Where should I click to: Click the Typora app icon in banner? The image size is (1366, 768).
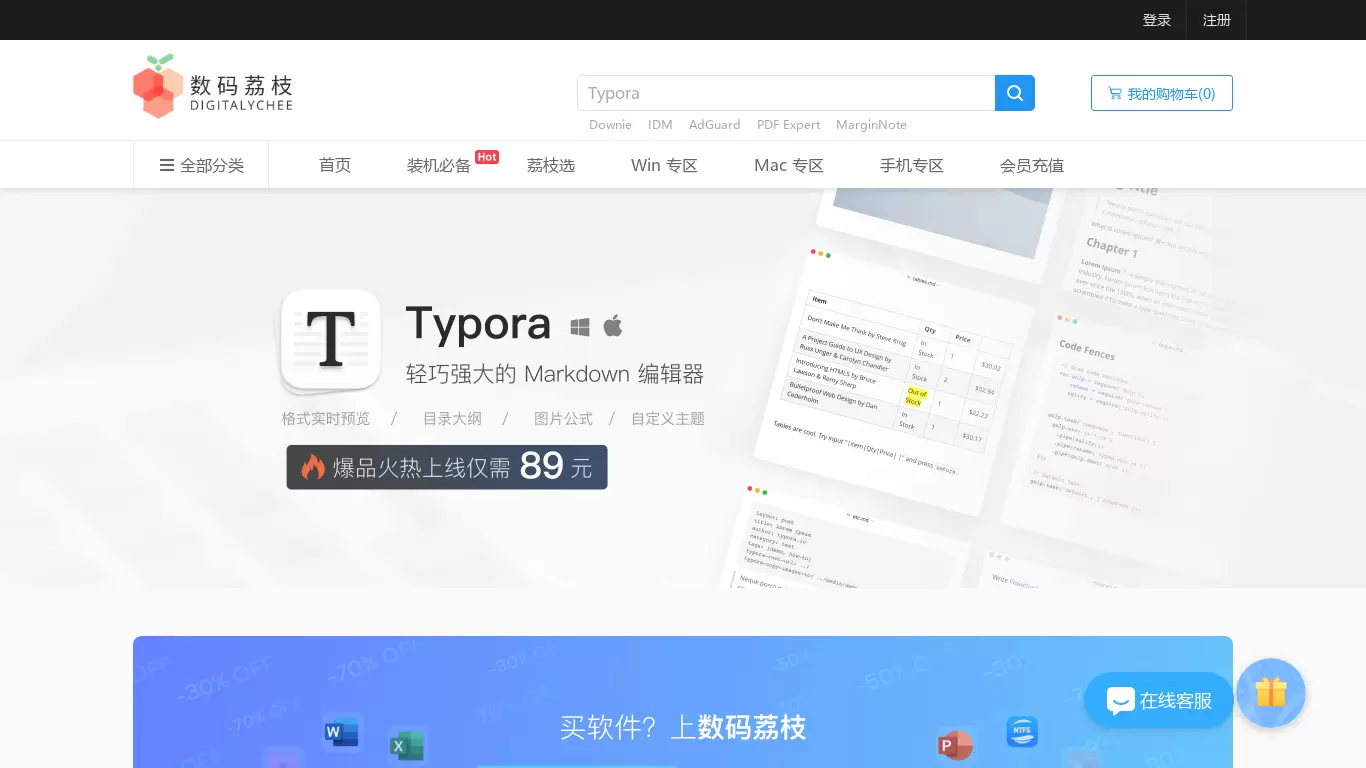pos(331,341)
